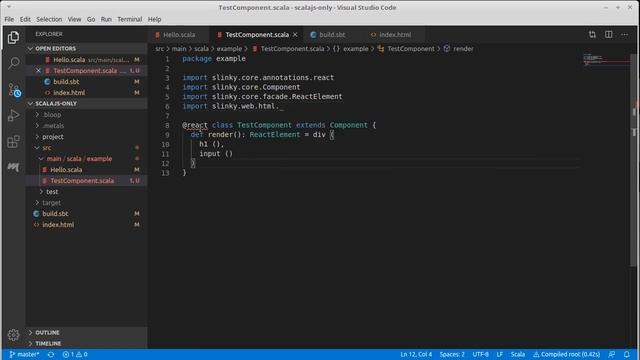Screen dimensions: 640x360
Task: Close TestComponent.scala in Open Editors
Action: [38, 71]
